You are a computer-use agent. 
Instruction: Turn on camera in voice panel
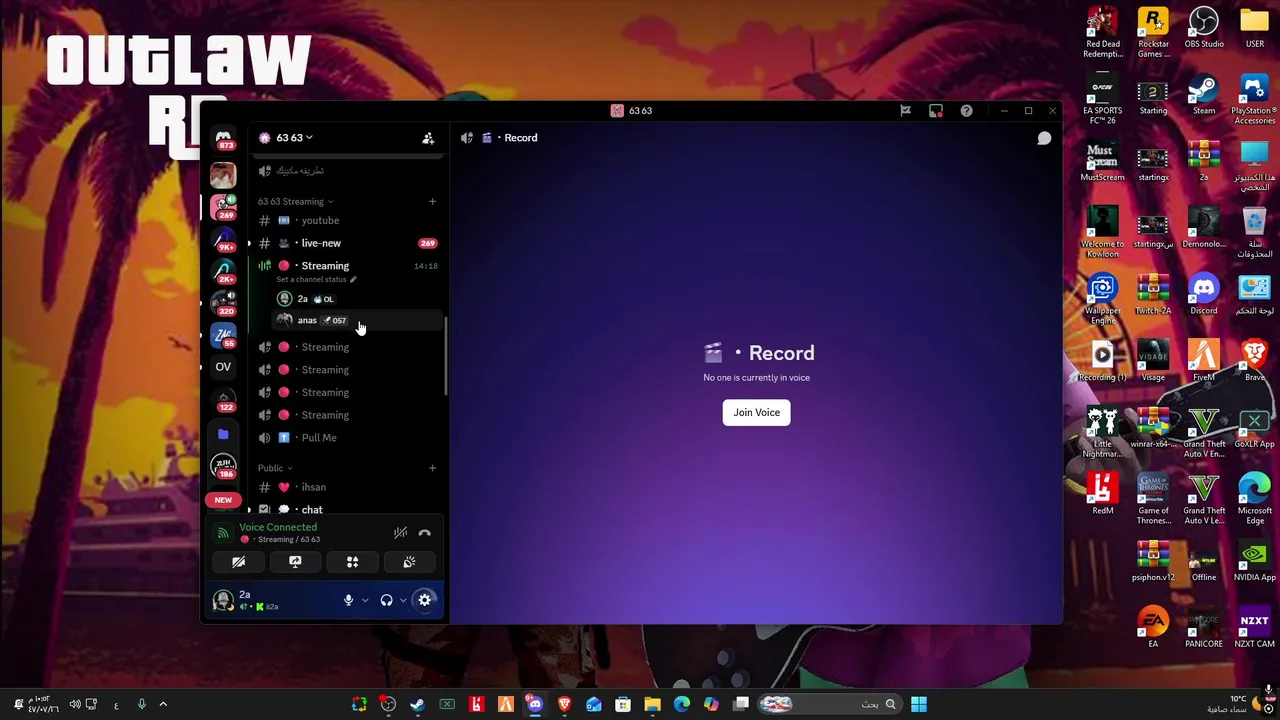[238, 562]
